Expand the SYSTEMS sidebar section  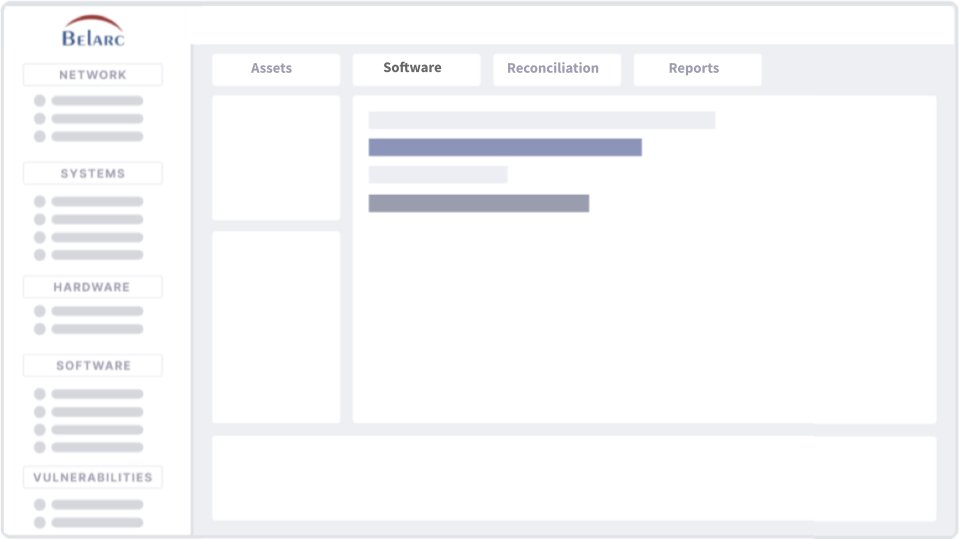click(93, 174)
